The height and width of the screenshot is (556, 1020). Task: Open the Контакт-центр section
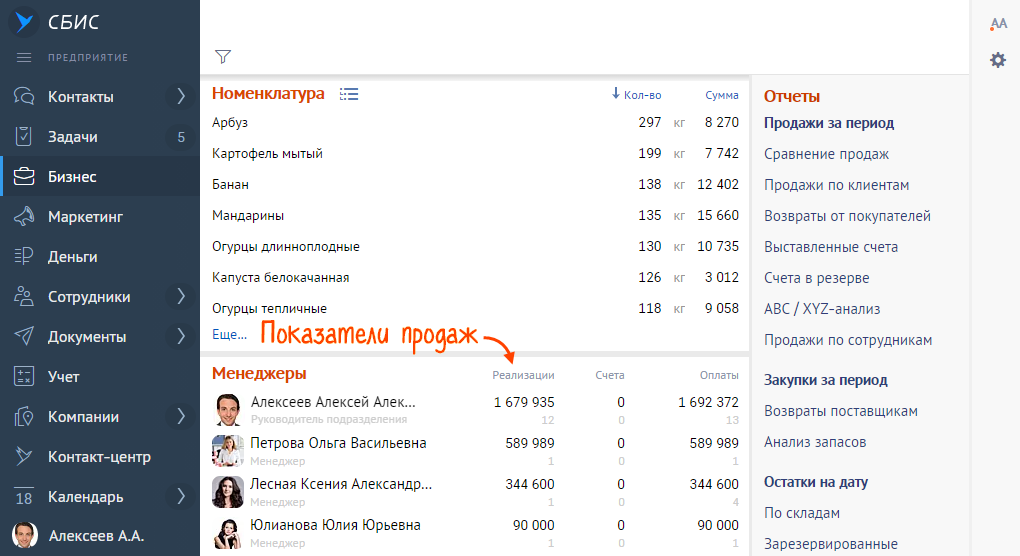point(99,457)
